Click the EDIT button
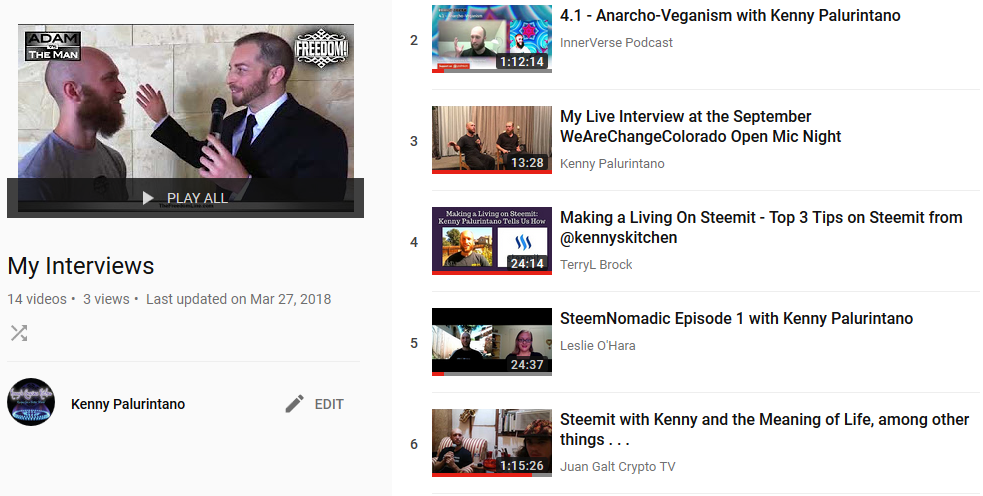This screenshot has height=496, width=983. 314,404
